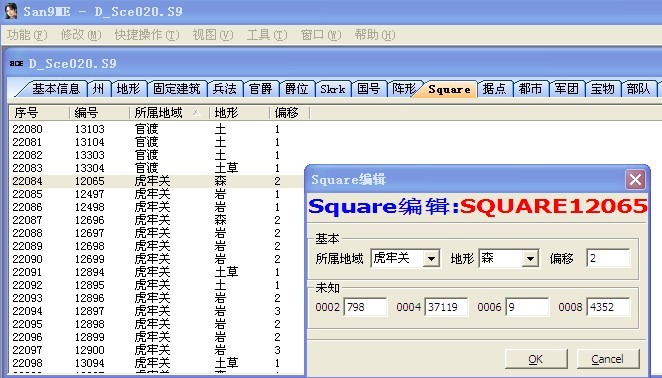Click the SCE document icon beside D_Sce020.S9
Viewport: 662px width, 378px height.
[17, 64]
